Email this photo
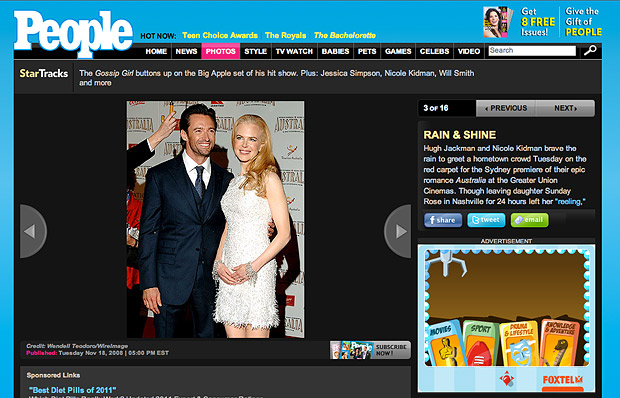Screen dimensions: 620x398 (x=529, y=220)
